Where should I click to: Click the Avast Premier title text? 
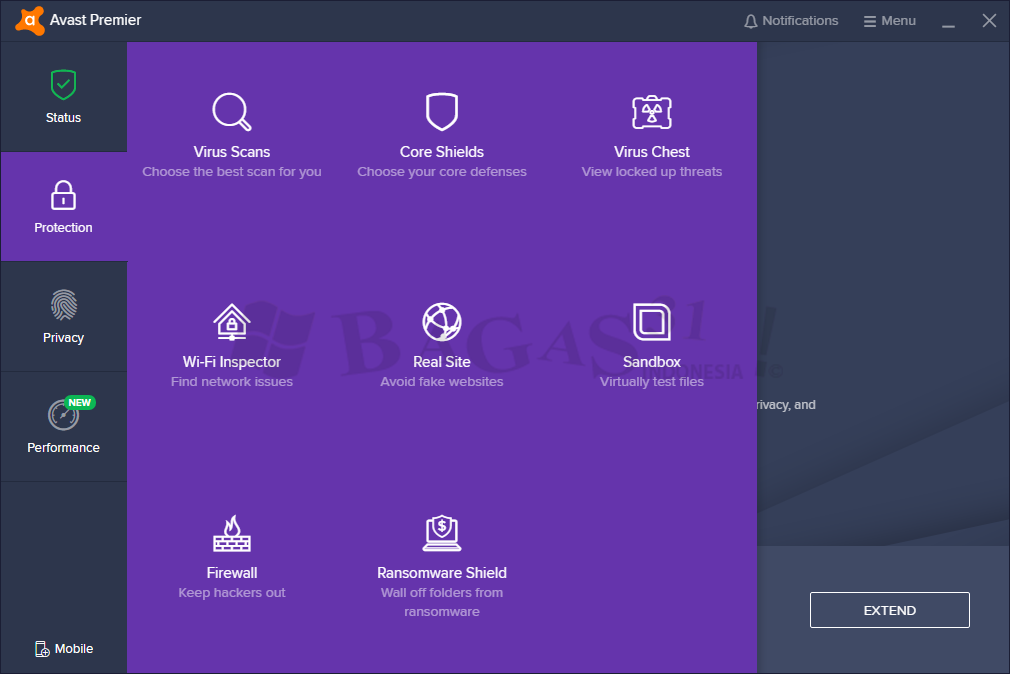point(95,20)
